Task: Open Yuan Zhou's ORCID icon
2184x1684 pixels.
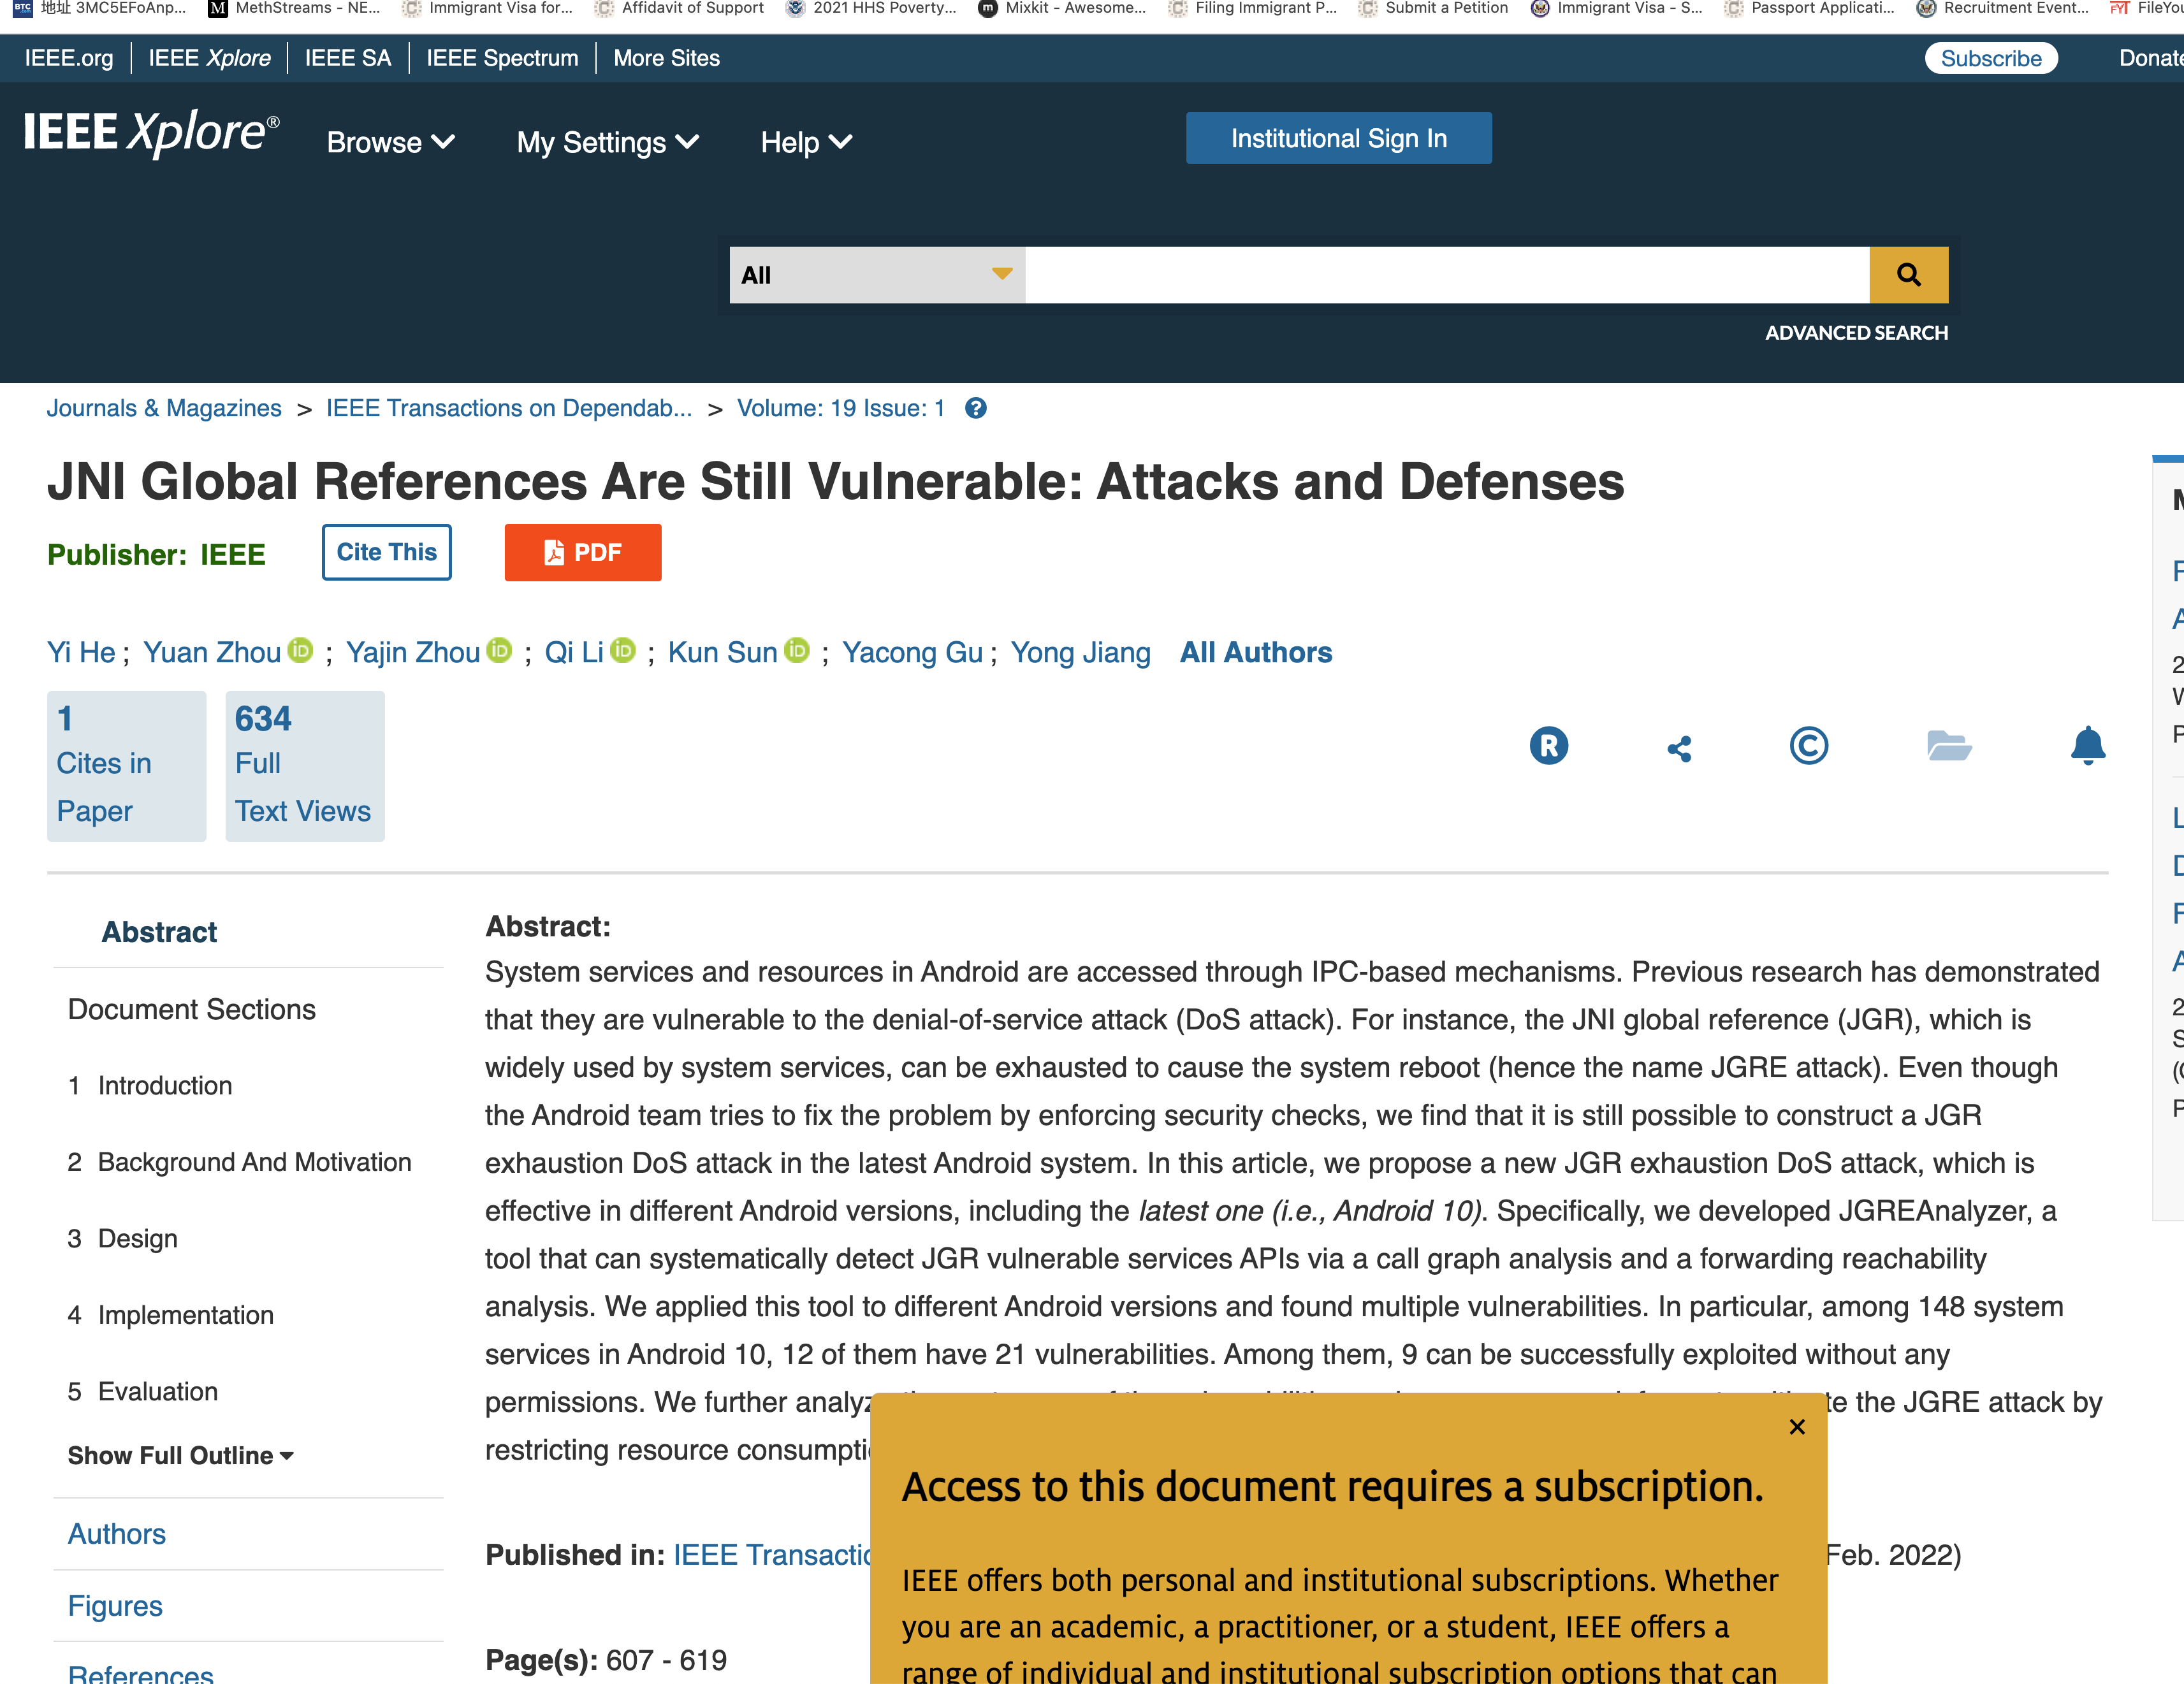Action: pyautogui.click(x=300, y=650)
